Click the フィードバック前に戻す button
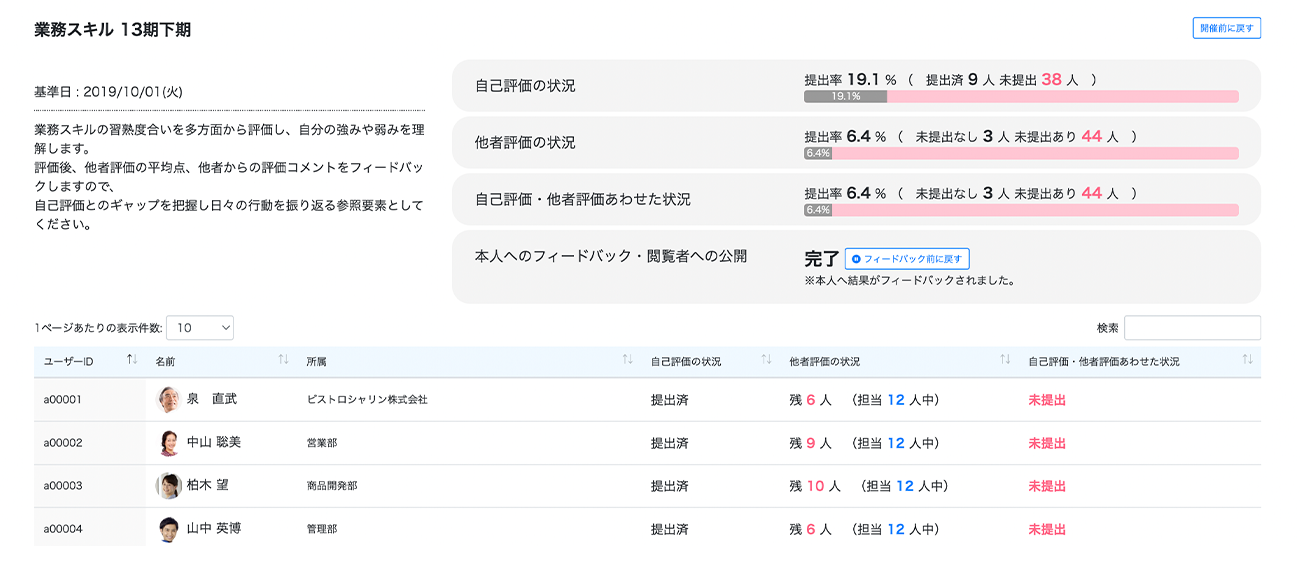1300x576 pixels. pos(907,259)
